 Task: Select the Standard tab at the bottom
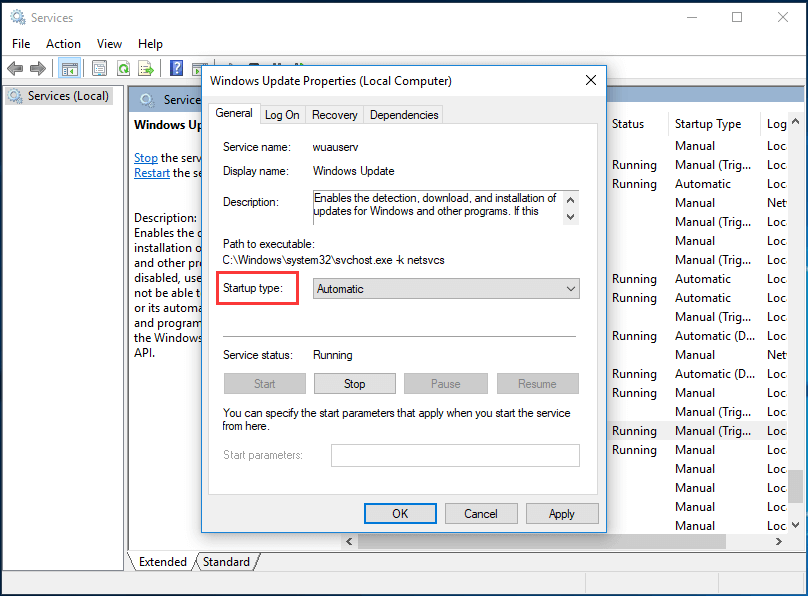tap(226, 561)
